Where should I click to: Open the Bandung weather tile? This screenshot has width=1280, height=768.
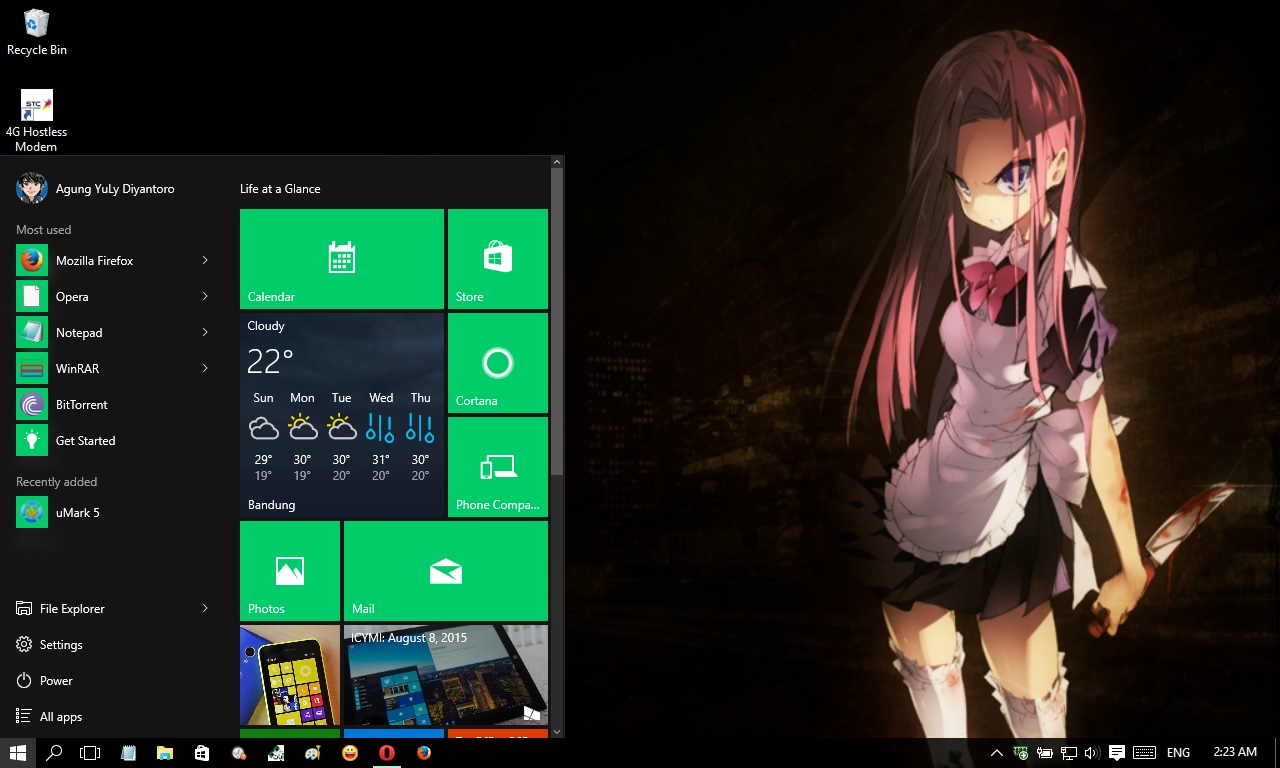click(342, 415)
